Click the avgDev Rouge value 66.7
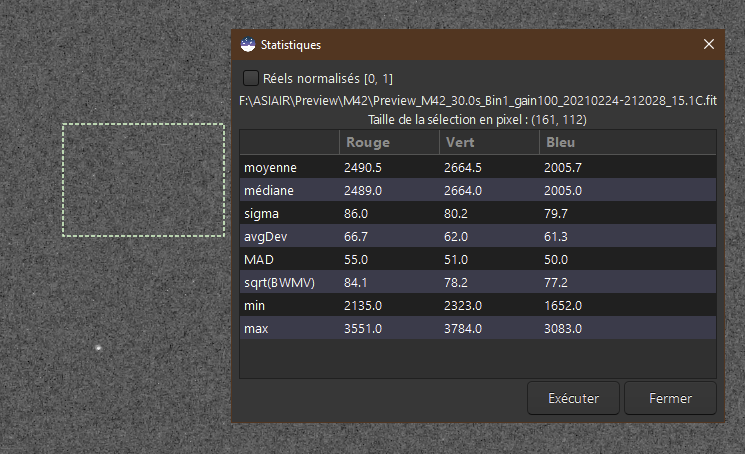The width and height of the screenshot is (745, 454). (x=356, y=236)
